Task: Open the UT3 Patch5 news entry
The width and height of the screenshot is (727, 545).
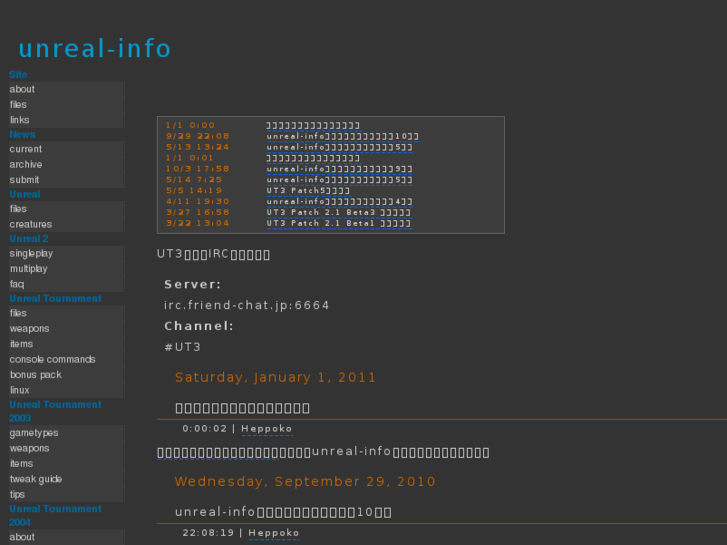Action: click(x=308, y=191)
